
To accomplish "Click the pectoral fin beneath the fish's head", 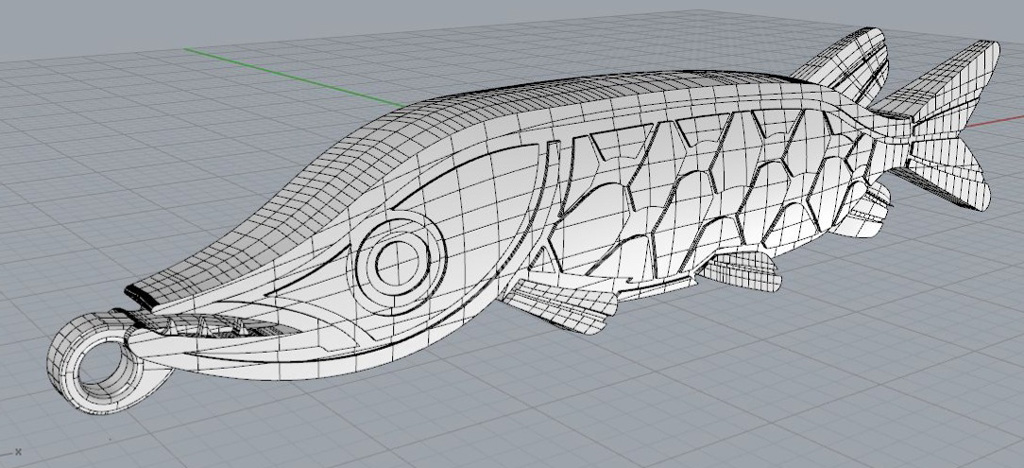I will (x=560, y=305).
